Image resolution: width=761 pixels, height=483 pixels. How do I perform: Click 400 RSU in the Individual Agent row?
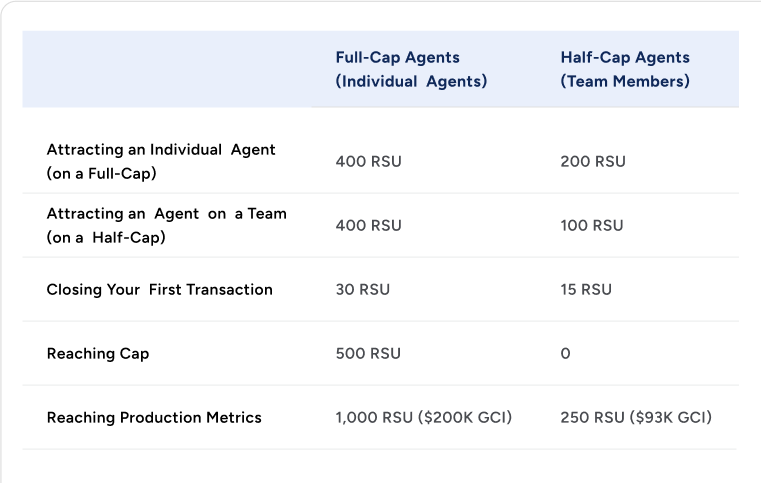368,162
